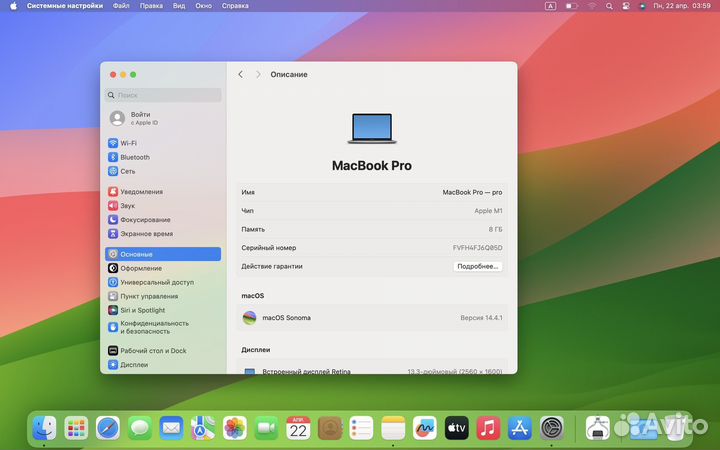This screenshot has width=720, height=450.
Task: Open the Справка menu
Action: coord(235,6)
